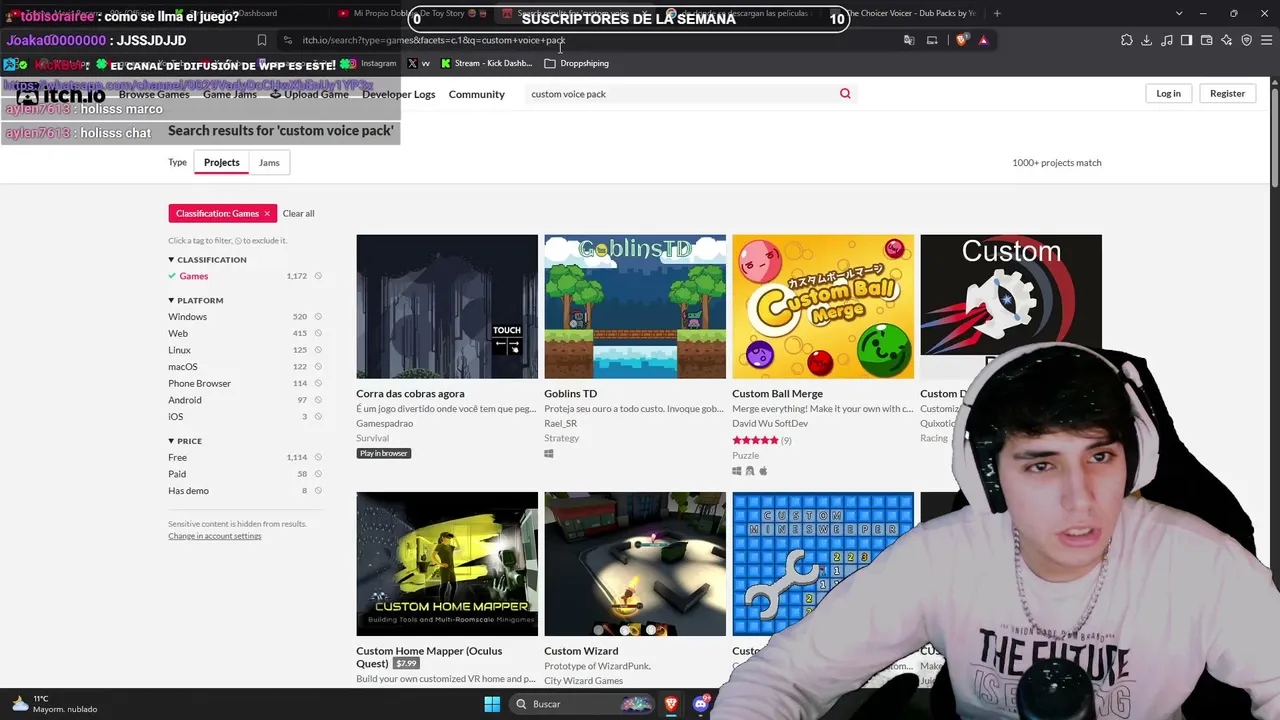
Task: Open Developer Logs in the navigation
Action: tap(399, 94)
